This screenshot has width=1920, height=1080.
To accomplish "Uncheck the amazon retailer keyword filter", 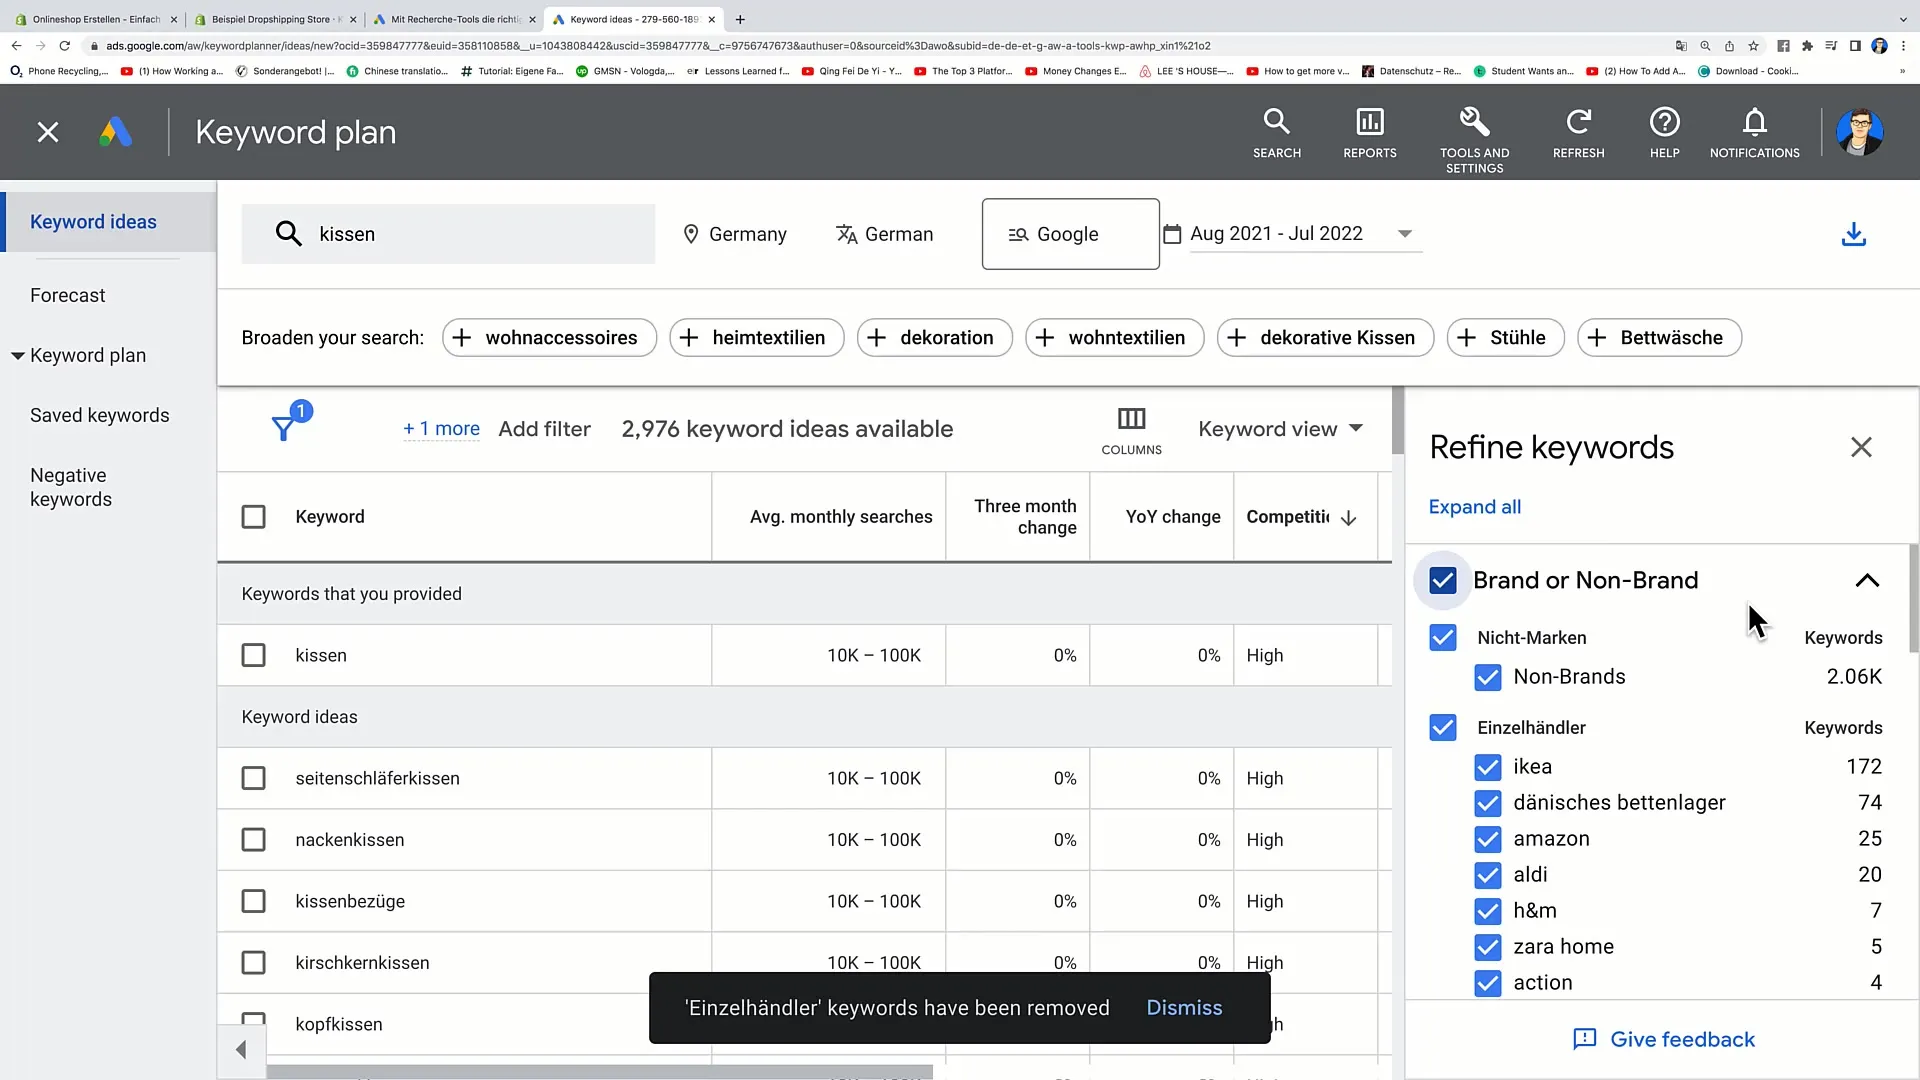I will coord(1486,839).
